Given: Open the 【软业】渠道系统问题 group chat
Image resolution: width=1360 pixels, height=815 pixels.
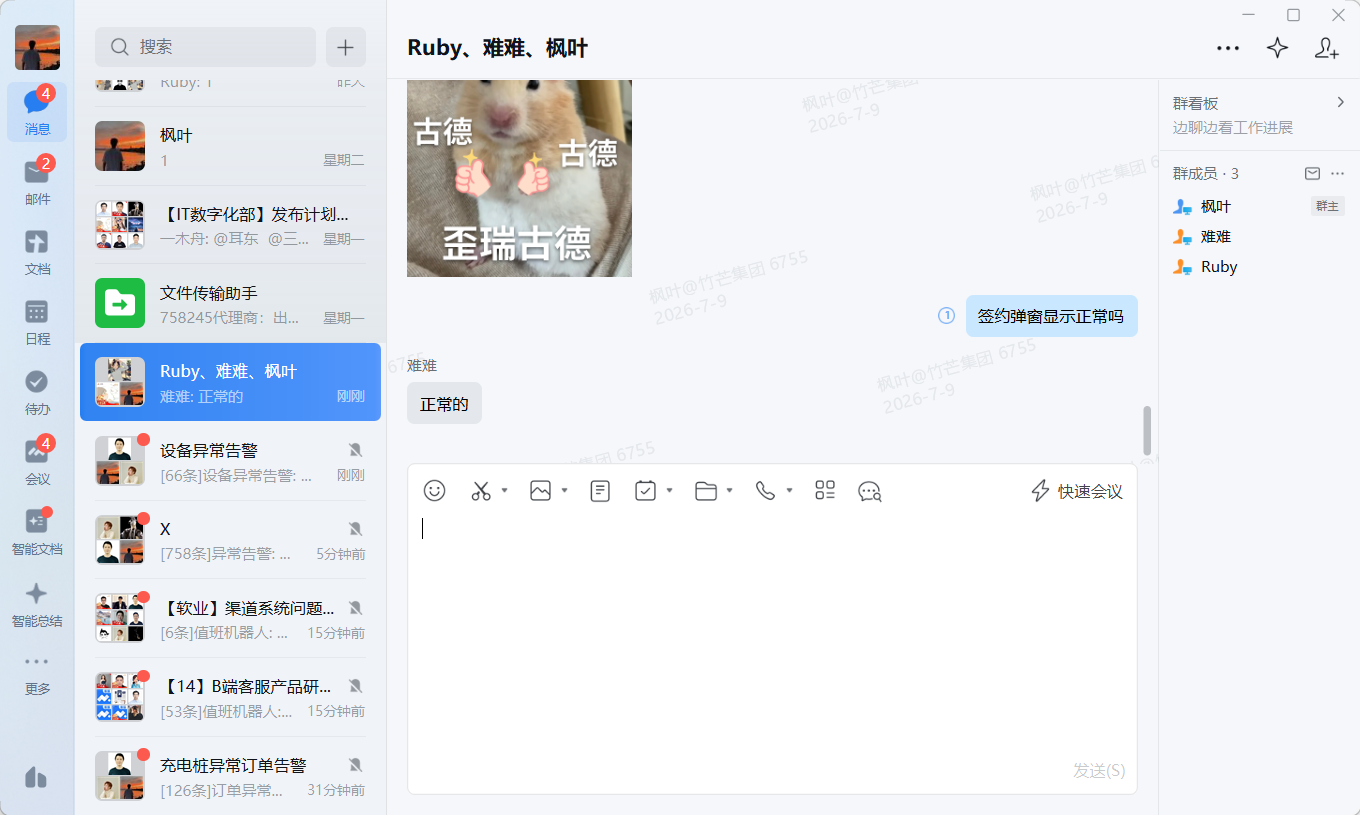Looking at the screenshot, I should point(230,618).
